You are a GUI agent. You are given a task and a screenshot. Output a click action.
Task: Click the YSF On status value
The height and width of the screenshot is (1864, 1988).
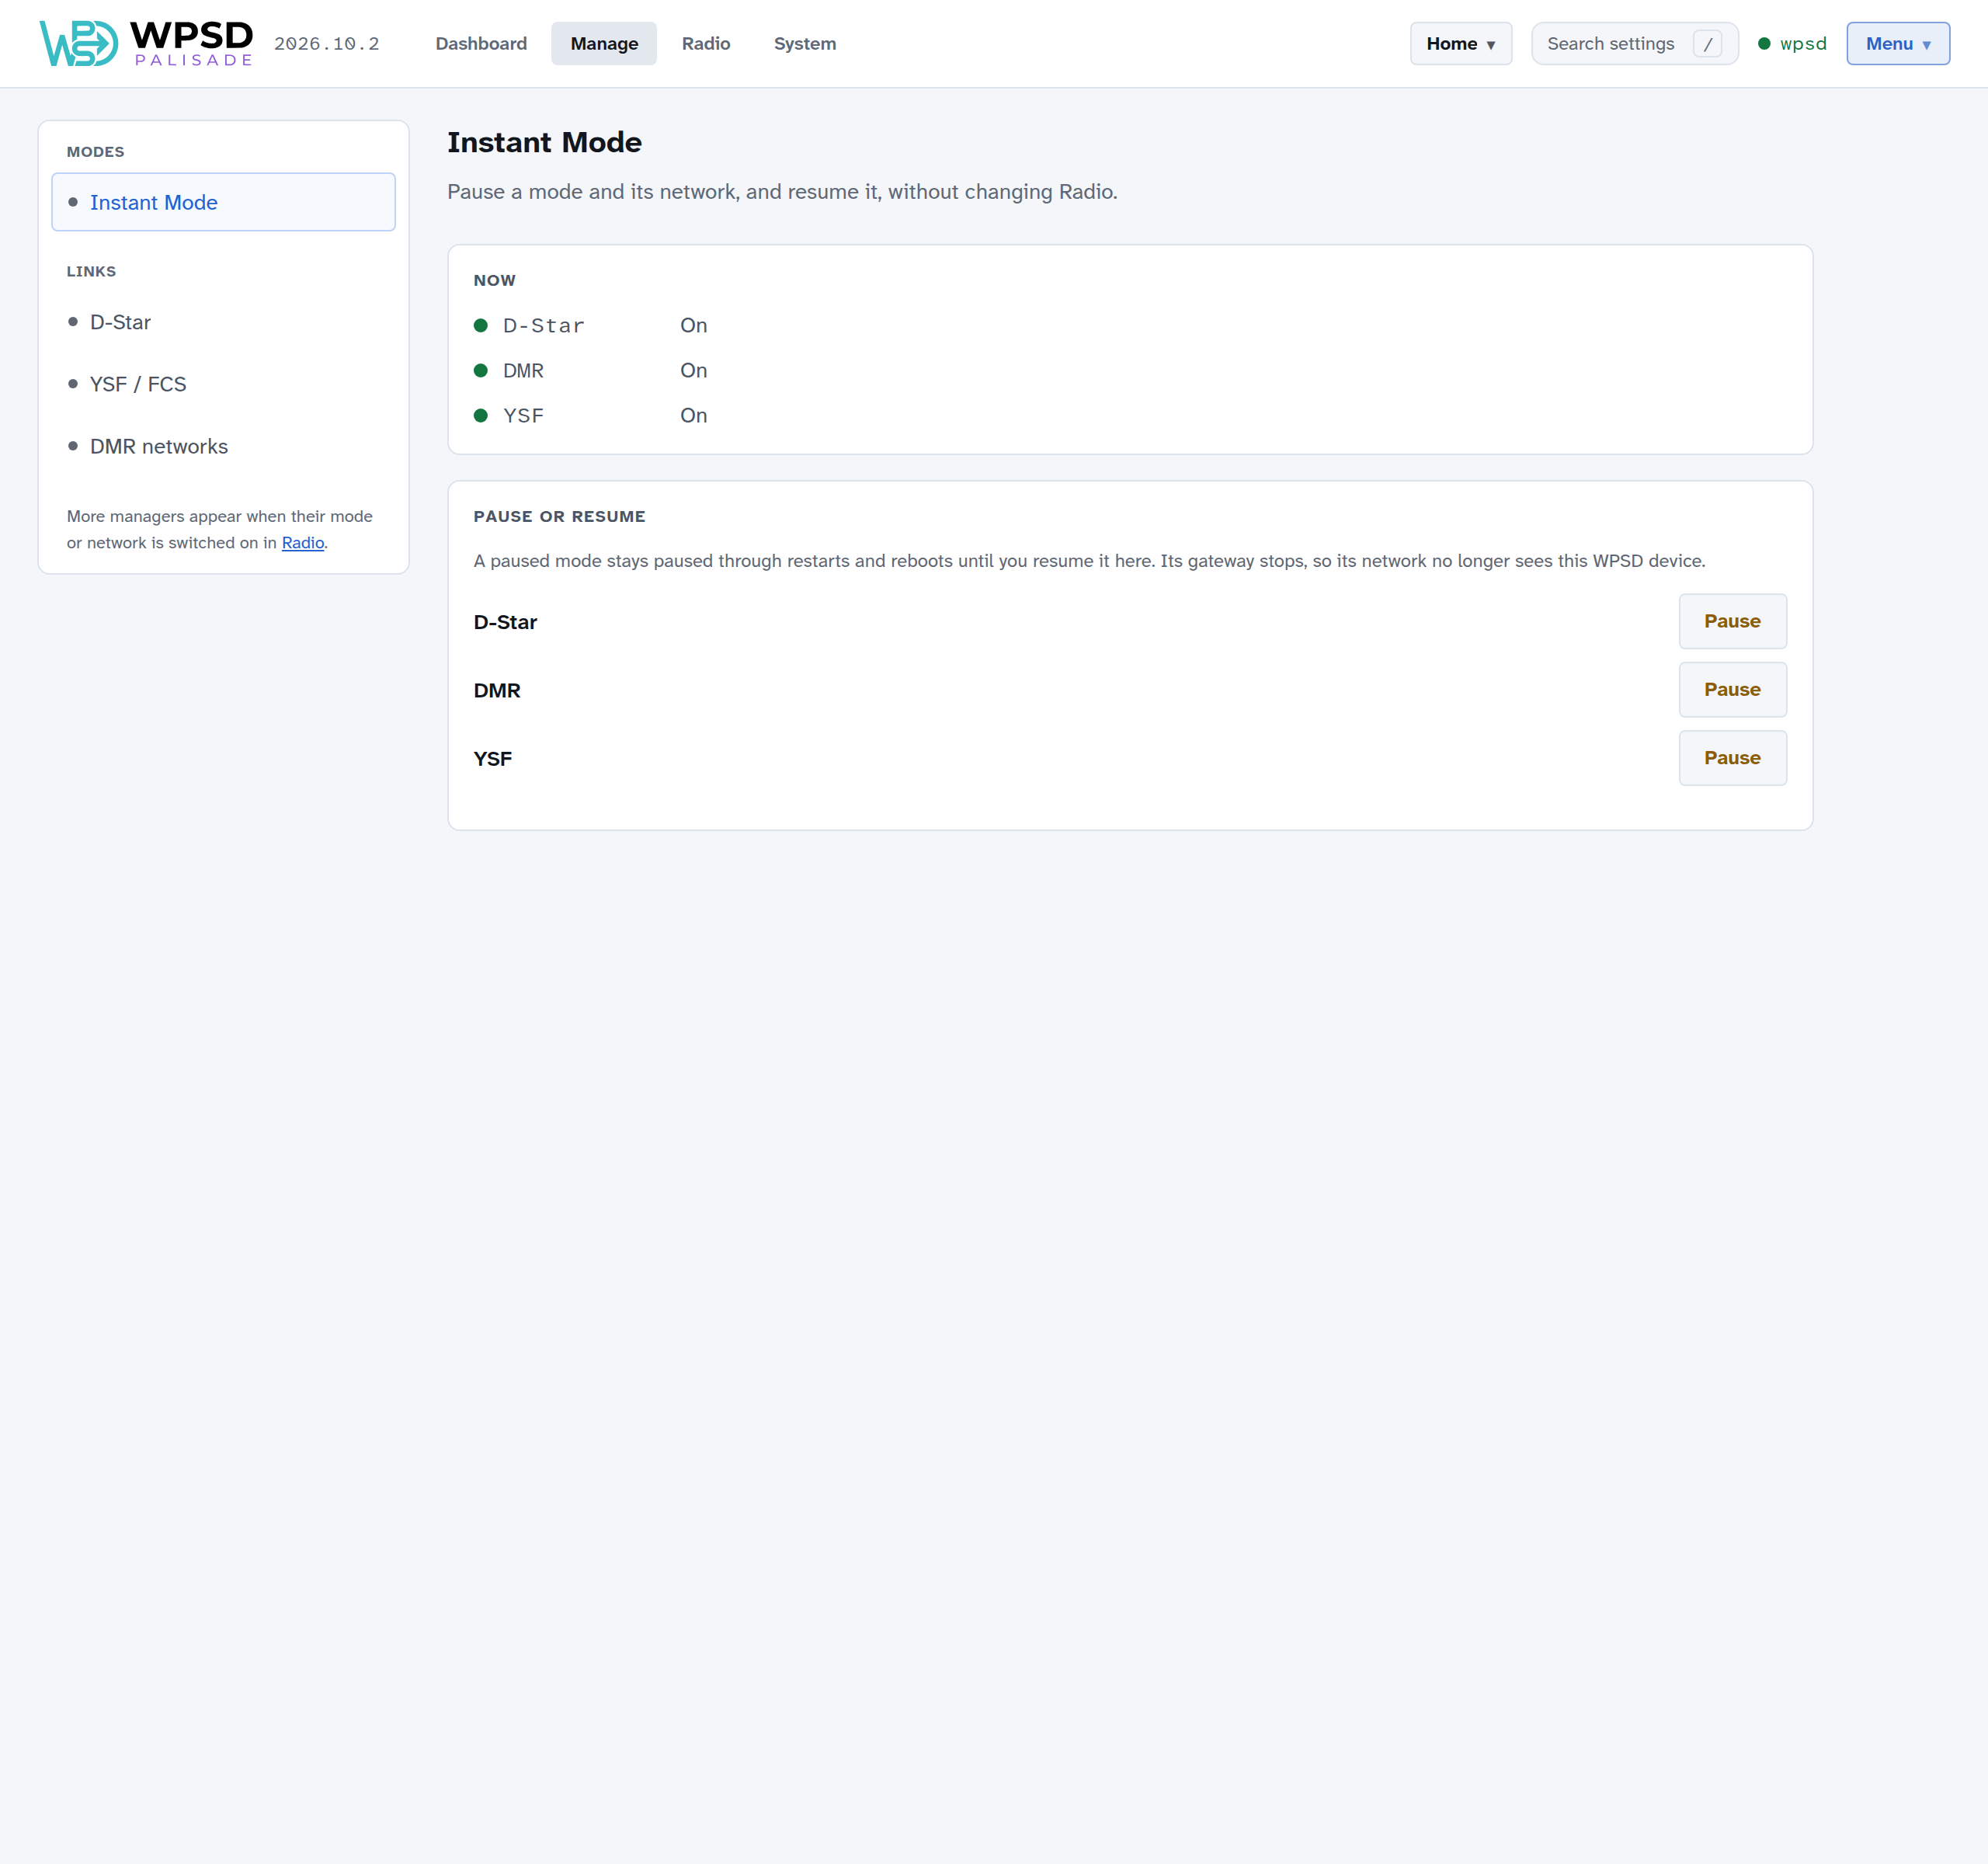[x=694, y=415]
